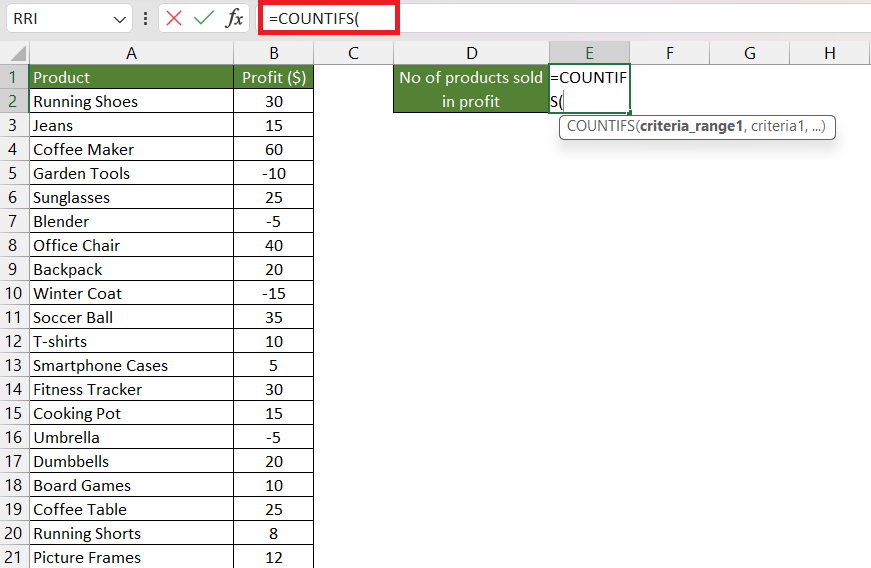The image size is (871, 568).
Task: Confirm the formula with the green checkmark
Action: [x=204, y=18]
